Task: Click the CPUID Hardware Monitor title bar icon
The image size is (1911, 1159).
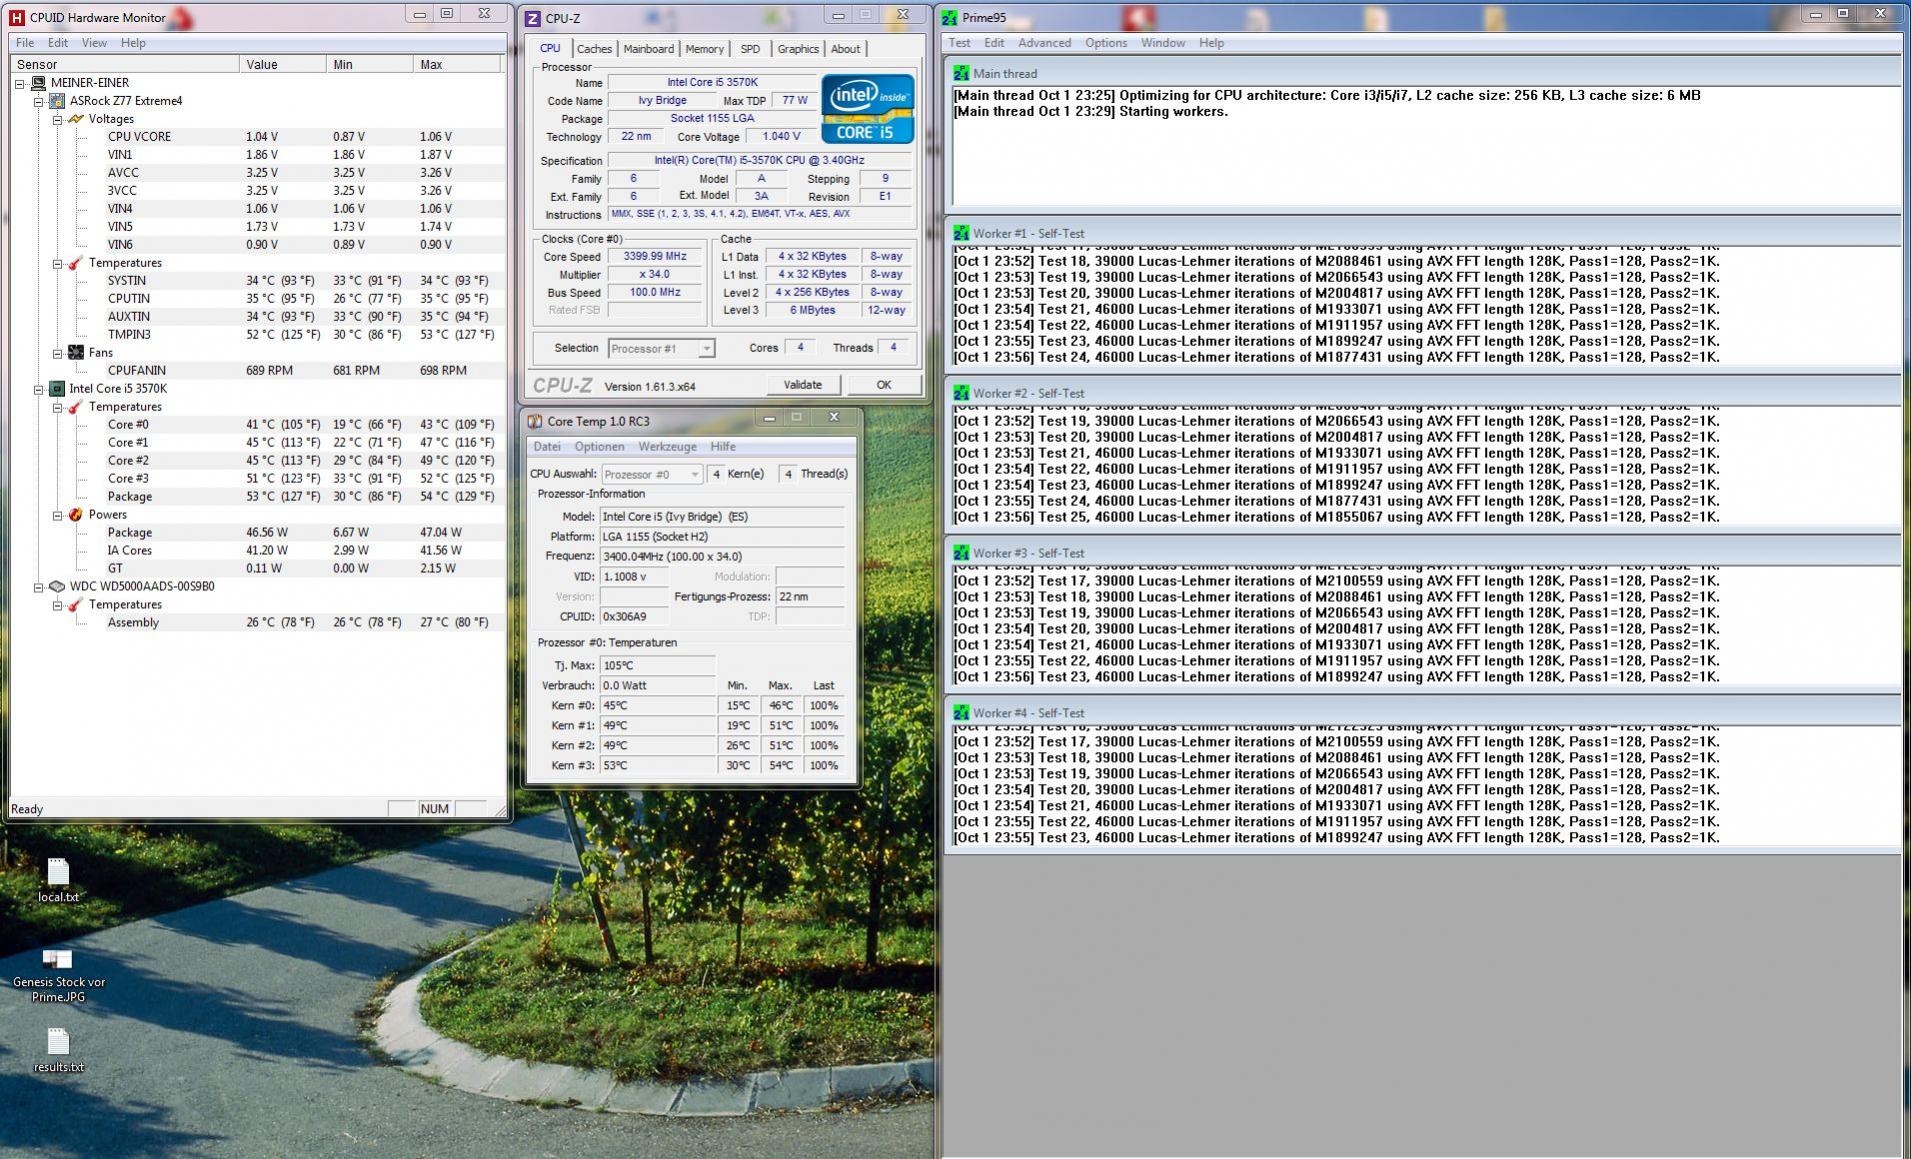Action: coord(17,17)
